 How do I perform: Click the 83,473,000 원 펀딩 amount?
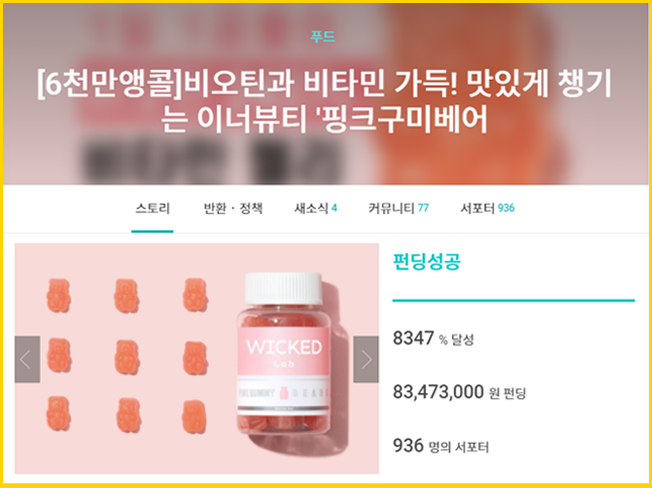pos(459,392)
